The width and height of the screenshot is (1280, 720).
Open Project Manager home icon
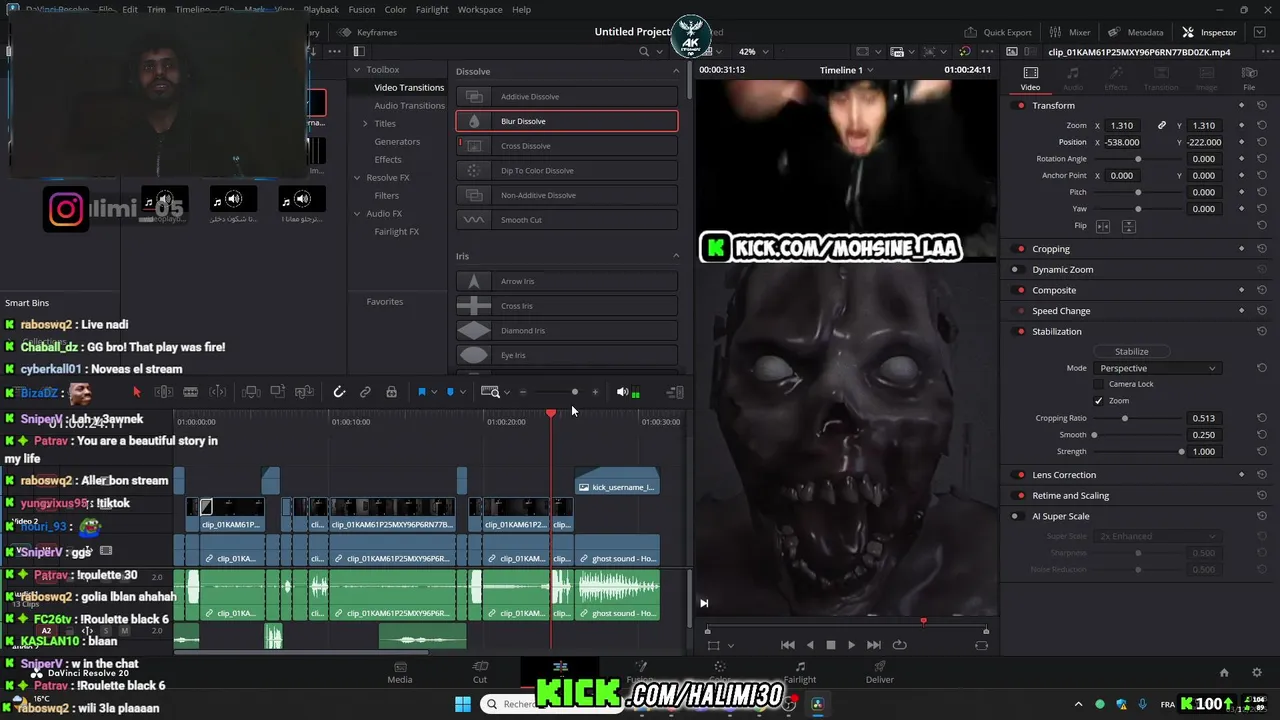1224,673
